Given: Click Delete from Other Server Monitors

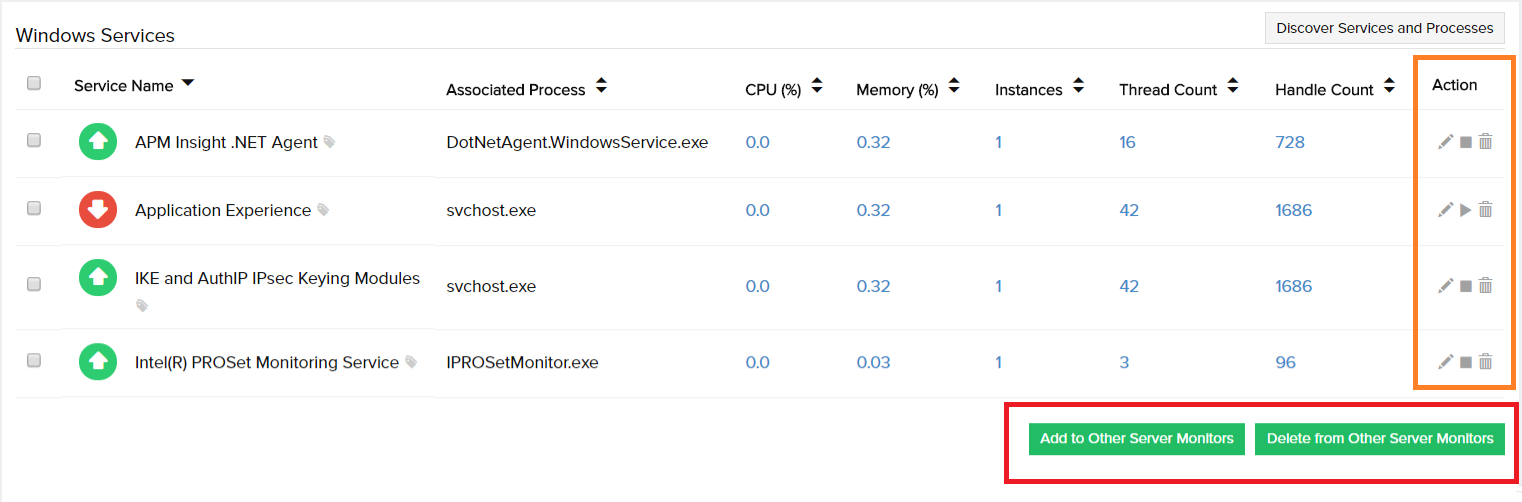Looking at the screenshot, I should point(1380,438).
